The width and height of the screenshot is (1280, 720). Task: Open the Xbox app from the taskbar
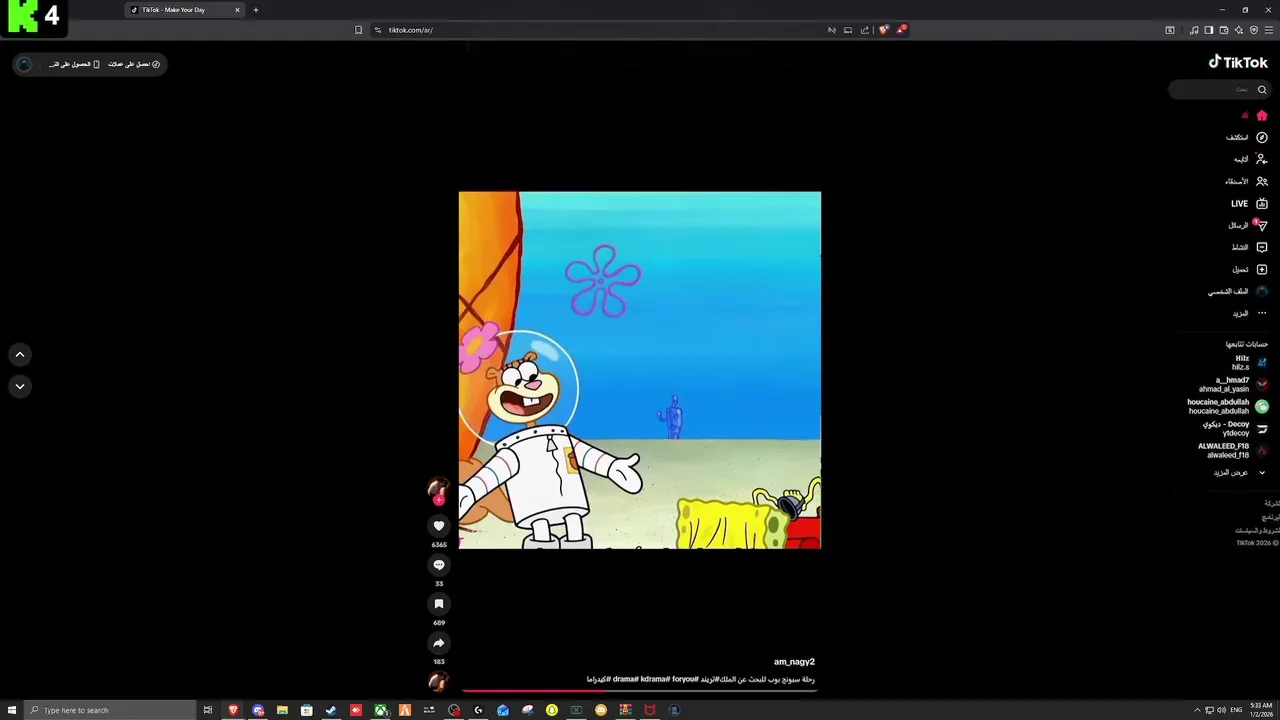381,710
